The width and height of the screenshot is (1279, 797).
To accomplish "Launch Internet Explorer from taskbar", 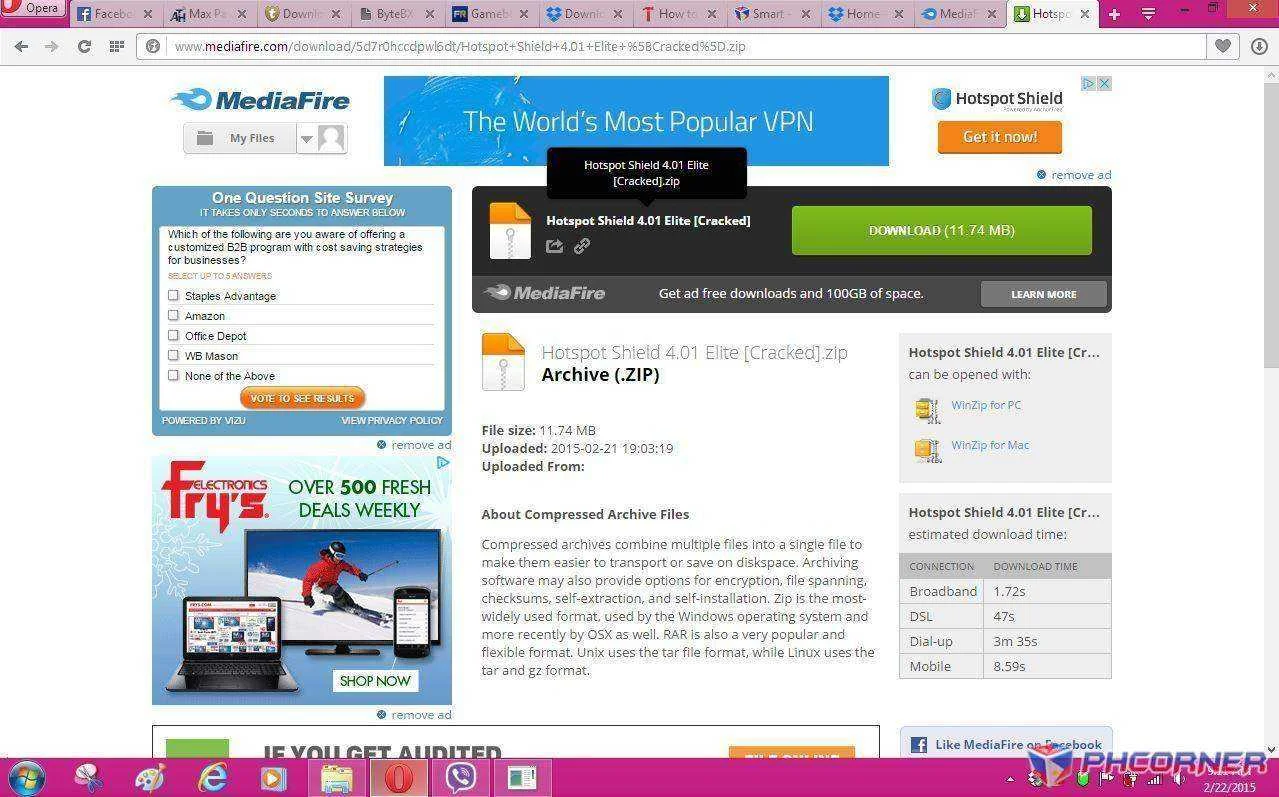I will [212, 778].
